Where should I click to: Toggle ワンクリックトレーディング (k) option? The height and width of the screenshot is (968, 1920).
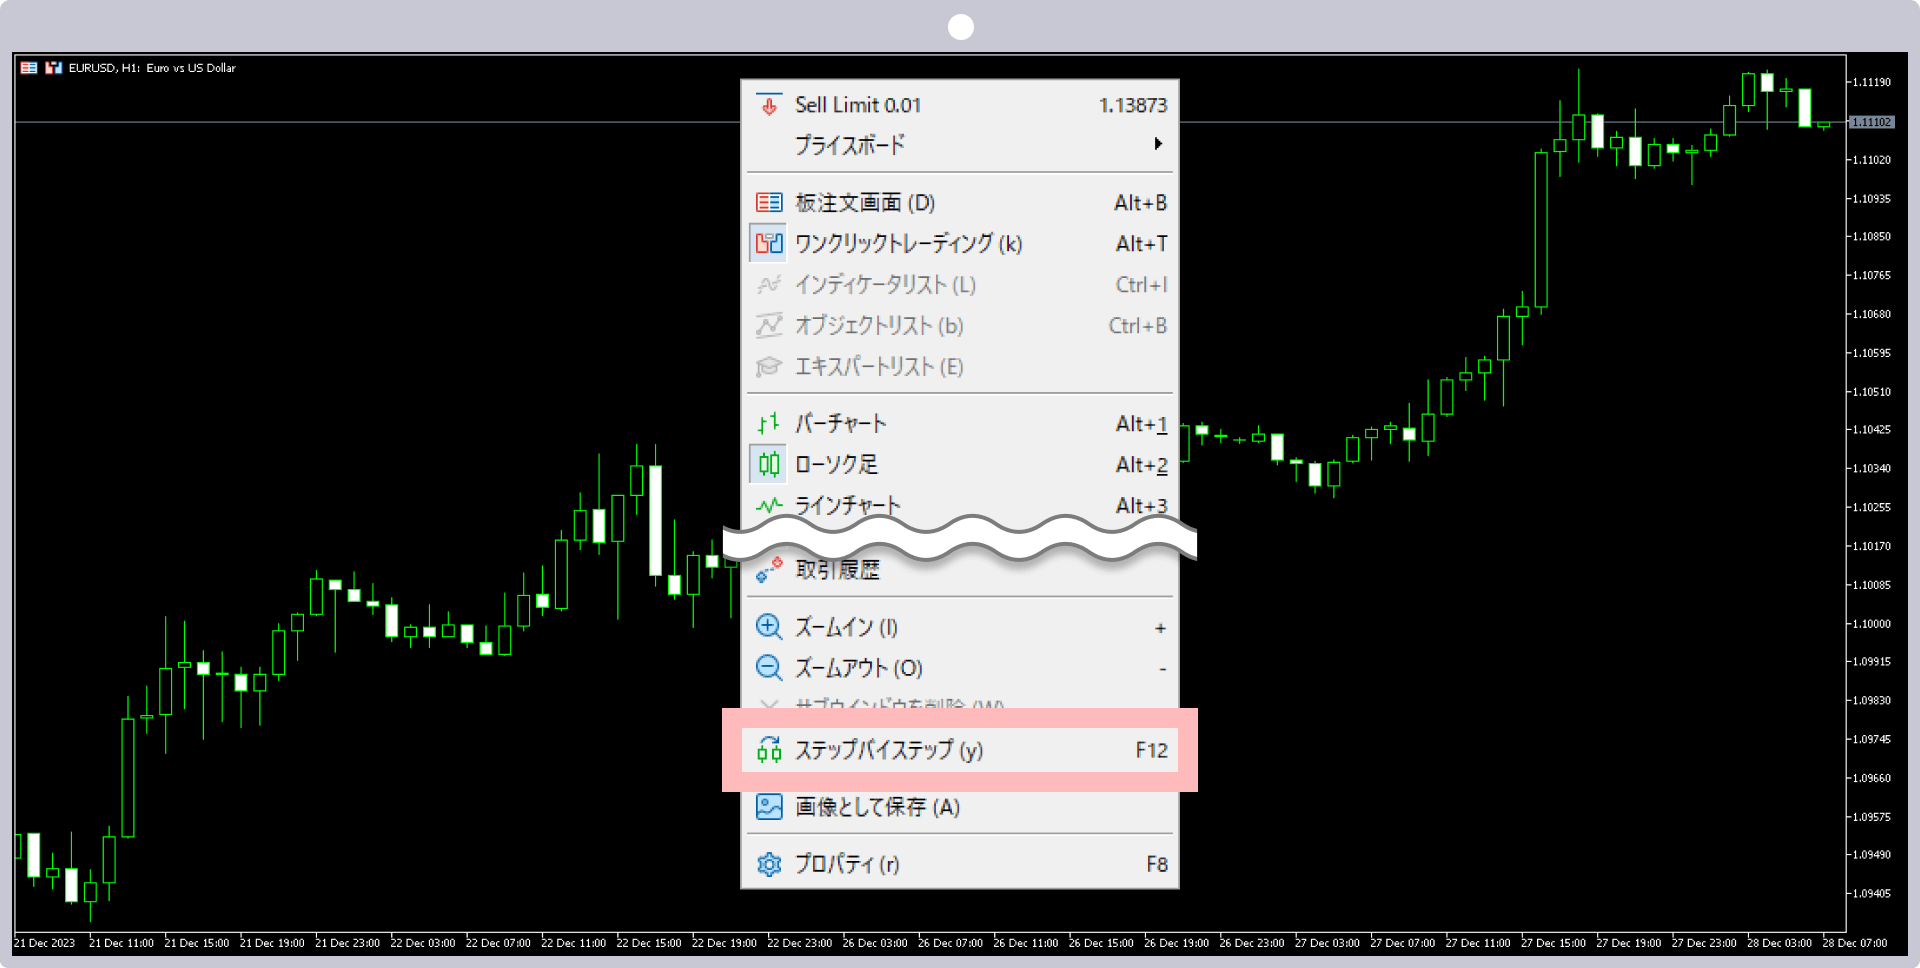click(x=960, y=243)
